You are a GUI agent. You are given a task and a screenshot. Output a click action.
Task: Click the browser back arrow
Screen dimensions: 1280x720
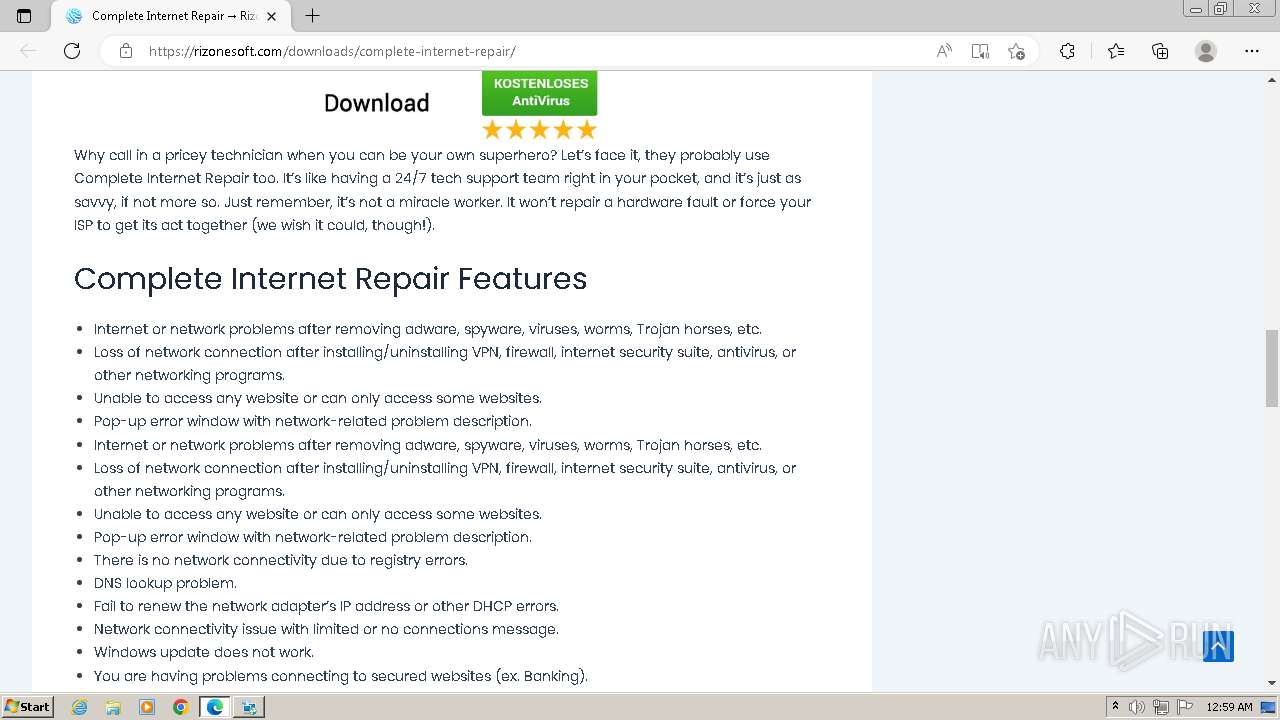point(28,51)
